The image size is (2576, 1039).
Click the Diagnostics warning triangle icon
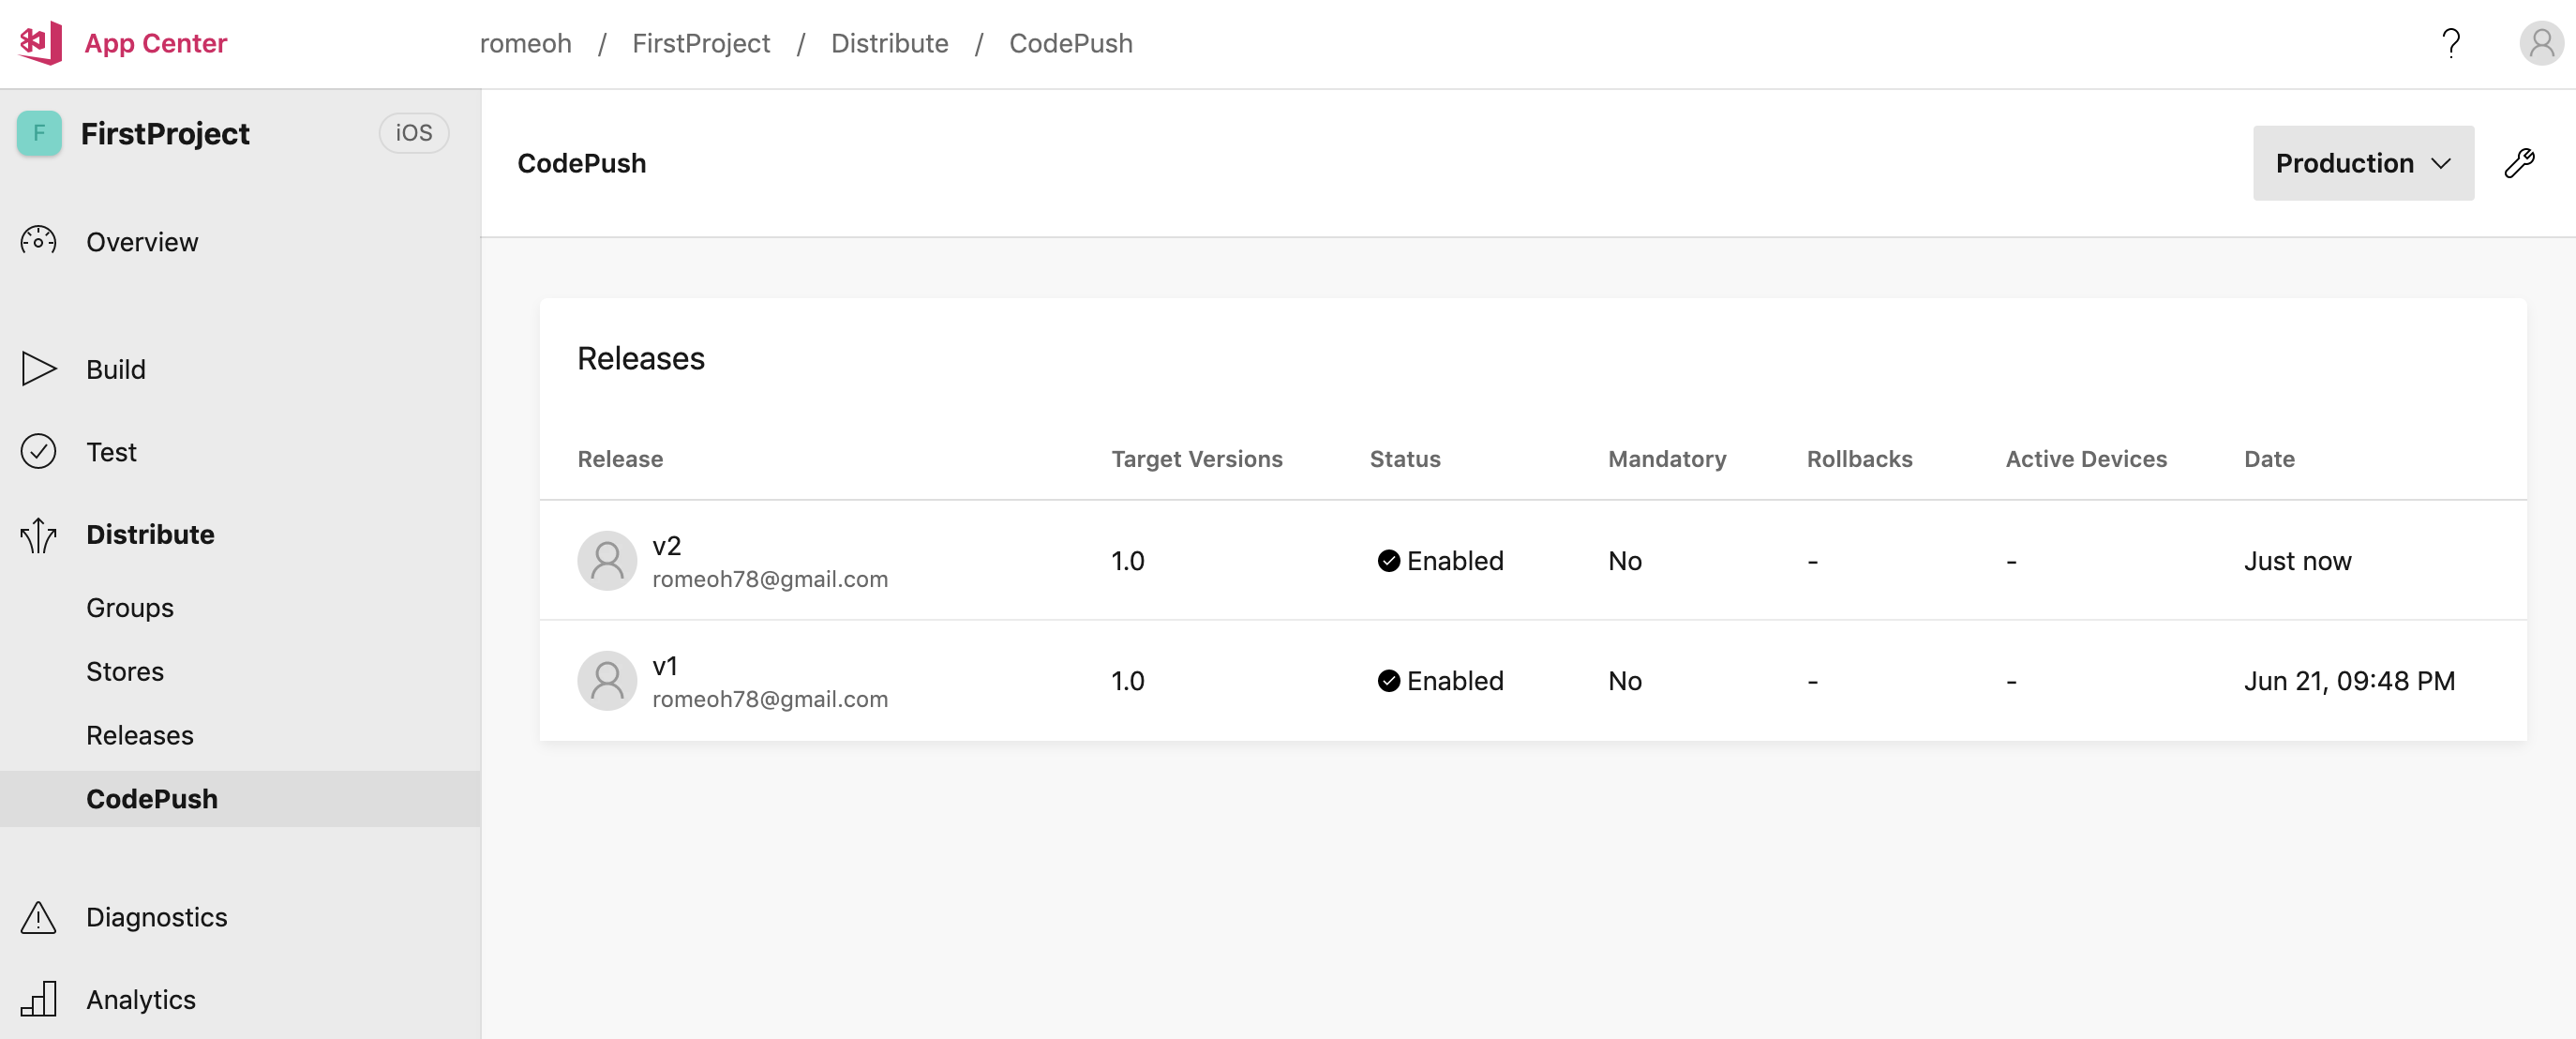click(x=39, y=916)
